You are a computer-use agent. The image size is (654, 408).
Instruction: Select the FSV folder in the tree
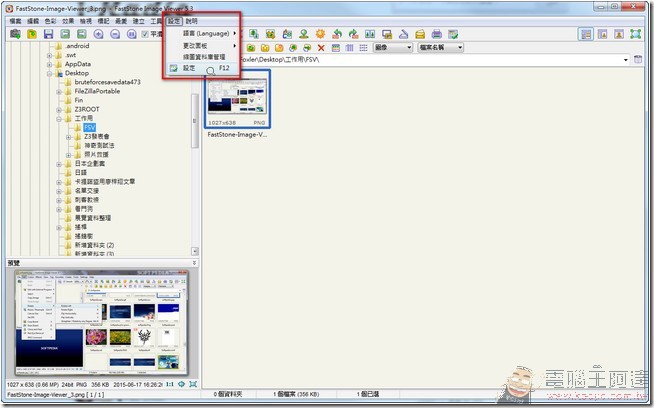[89, 128]
